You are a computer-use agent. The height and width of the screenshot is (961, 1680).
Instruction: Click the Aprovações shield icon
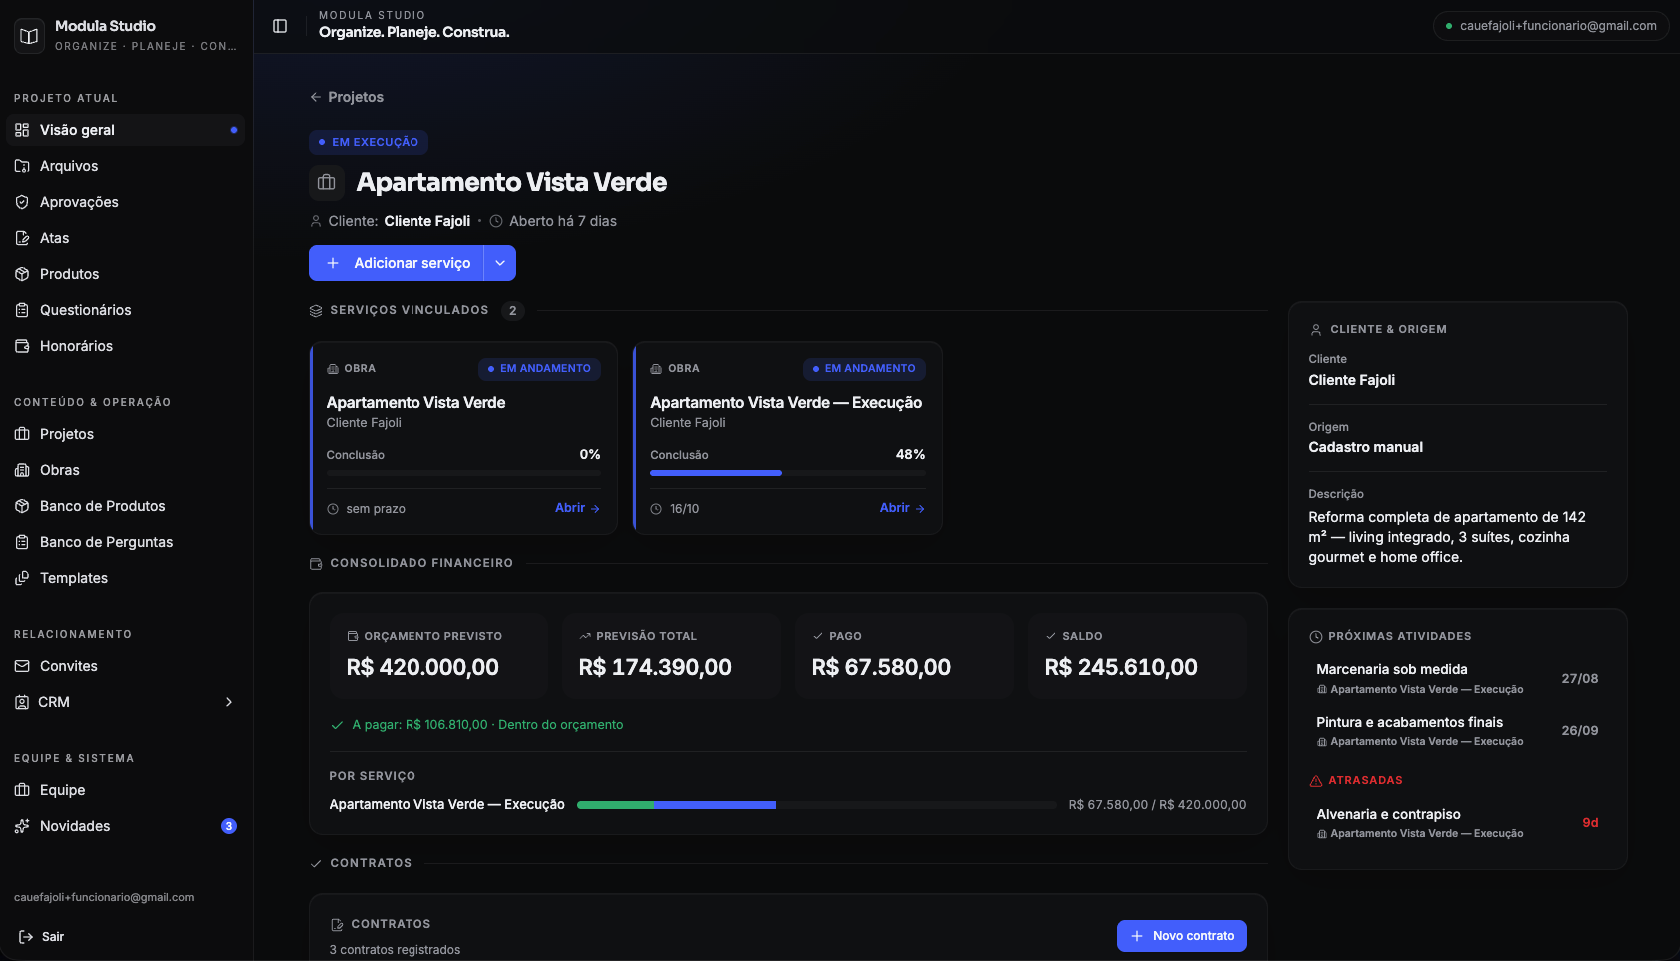[x=22, y=202]
